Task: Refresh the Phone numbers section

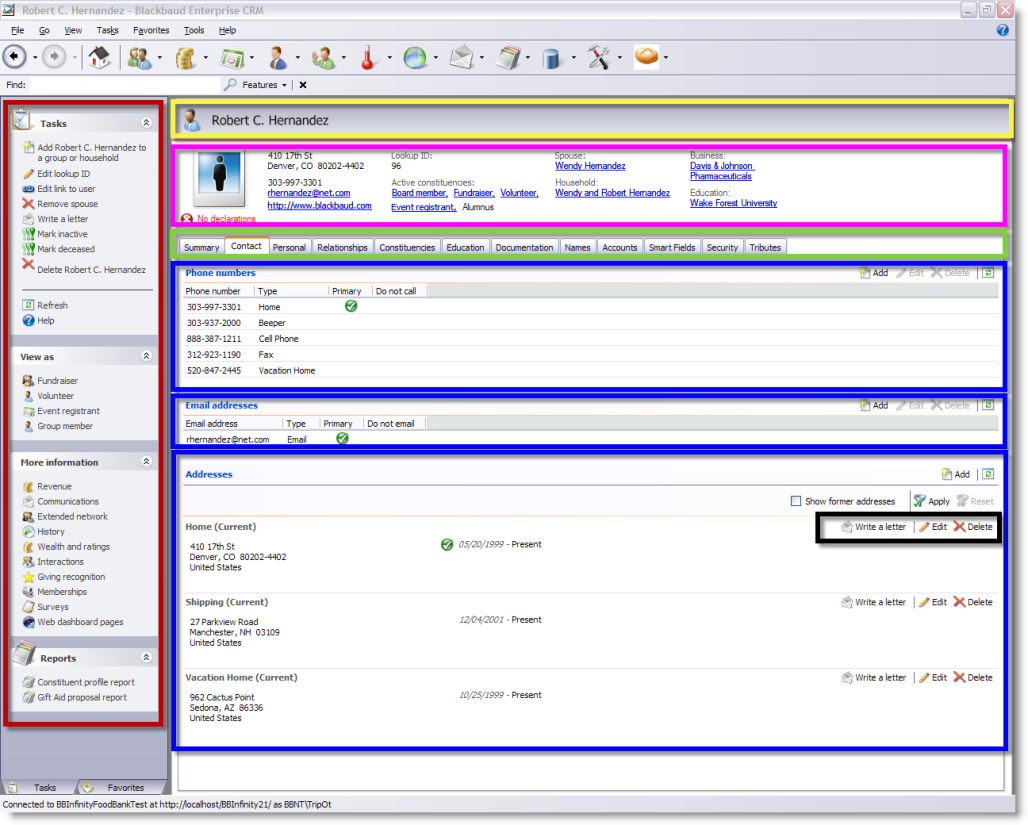Action: pos(988,273)
